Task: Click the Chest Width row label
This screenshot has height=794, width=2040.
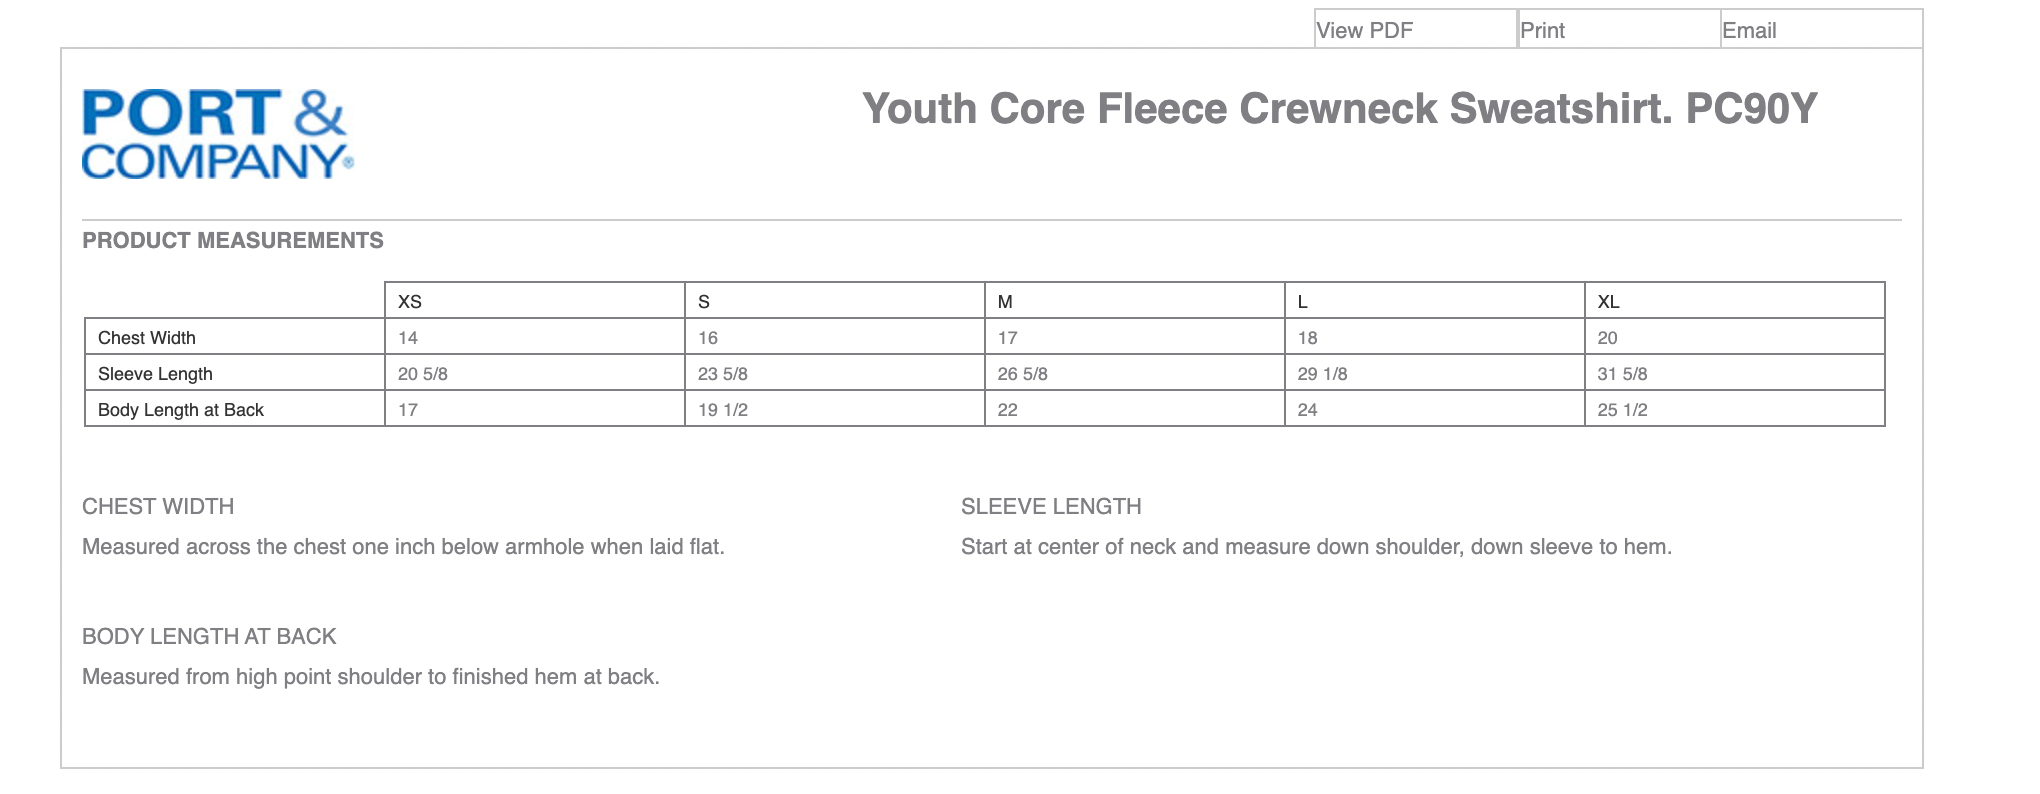Action: tap(147, 338)
